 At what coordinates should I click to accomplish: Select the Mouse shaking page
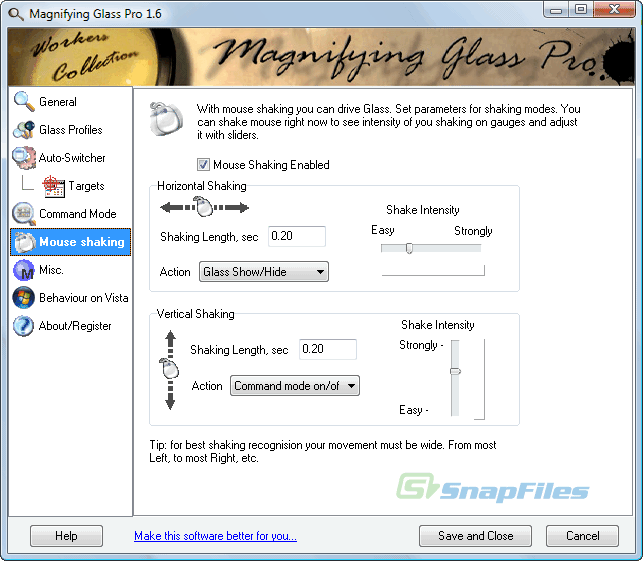pos(71,242)
